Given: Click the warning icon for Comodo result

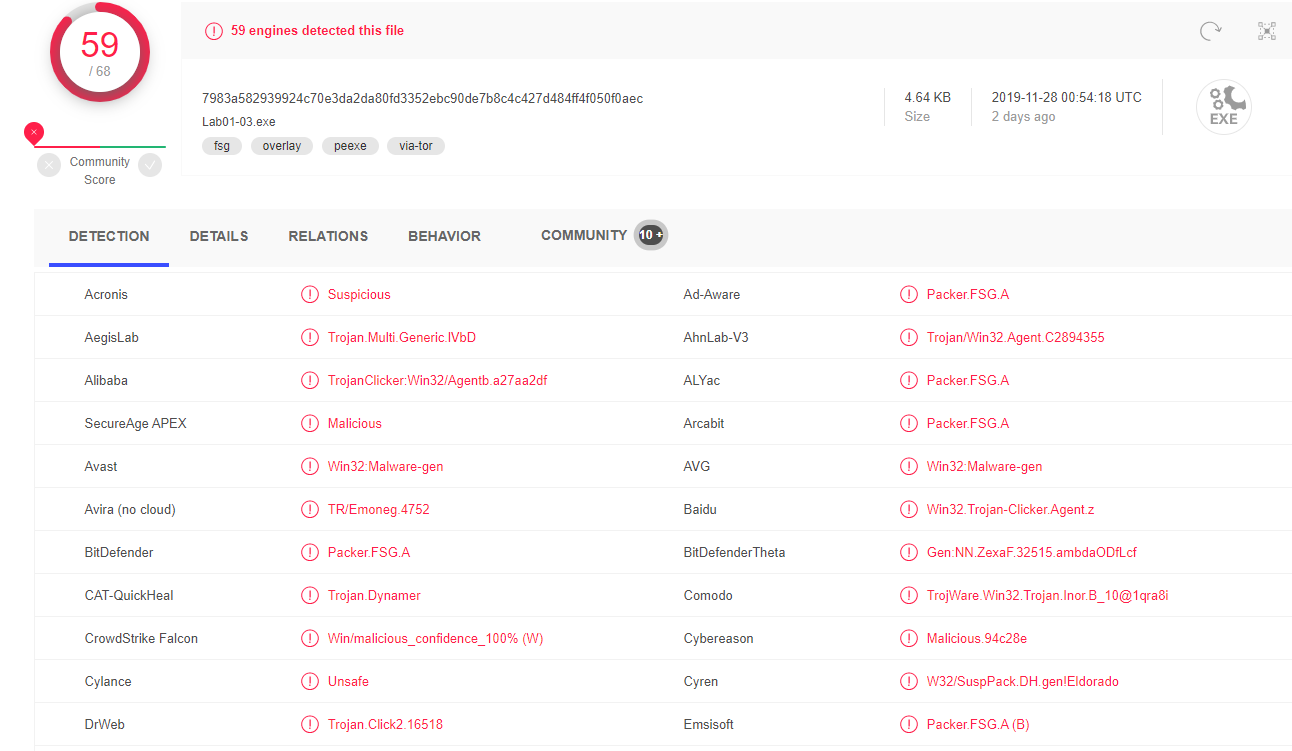Looking at the screenshot, I should tap(908, 595).
